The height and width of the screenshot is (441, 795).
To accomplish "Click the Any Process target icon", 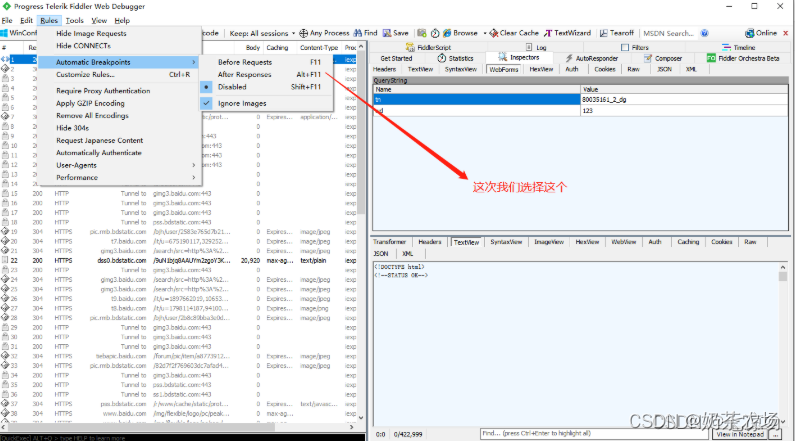I will pyautogui.click(x=303, y=33).
